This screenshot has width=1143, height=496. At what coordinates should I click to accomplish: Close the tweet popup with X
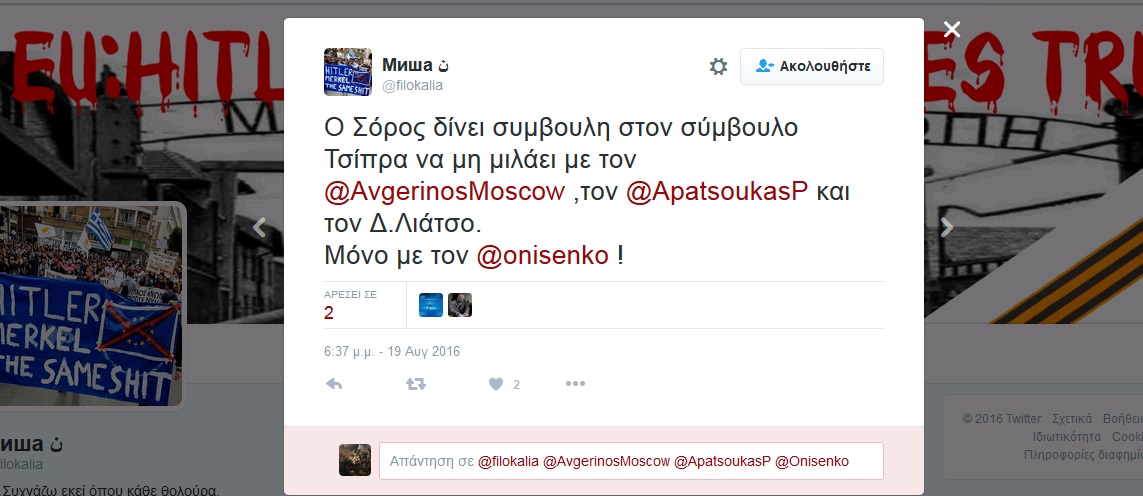pos(951,29)
